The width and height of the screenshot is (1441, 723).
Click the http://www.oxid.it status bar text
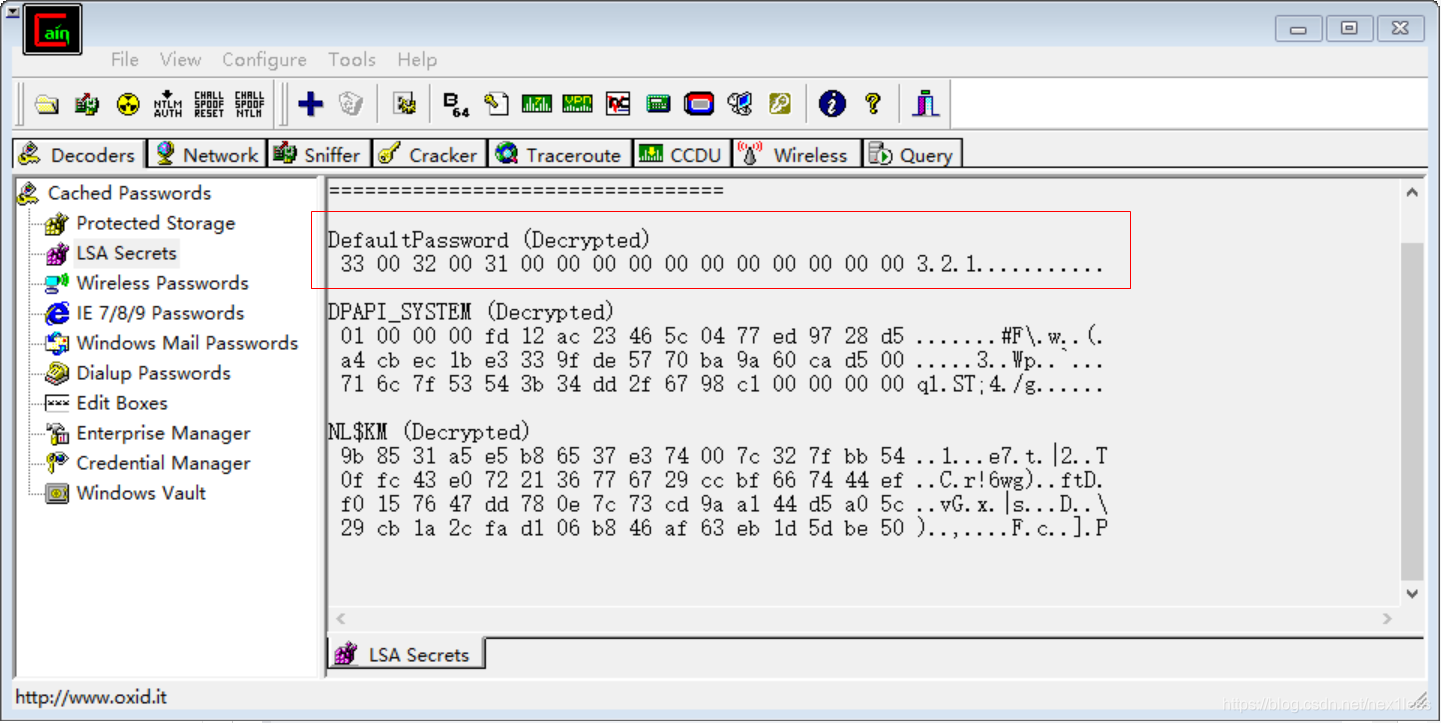coord(91,697)
